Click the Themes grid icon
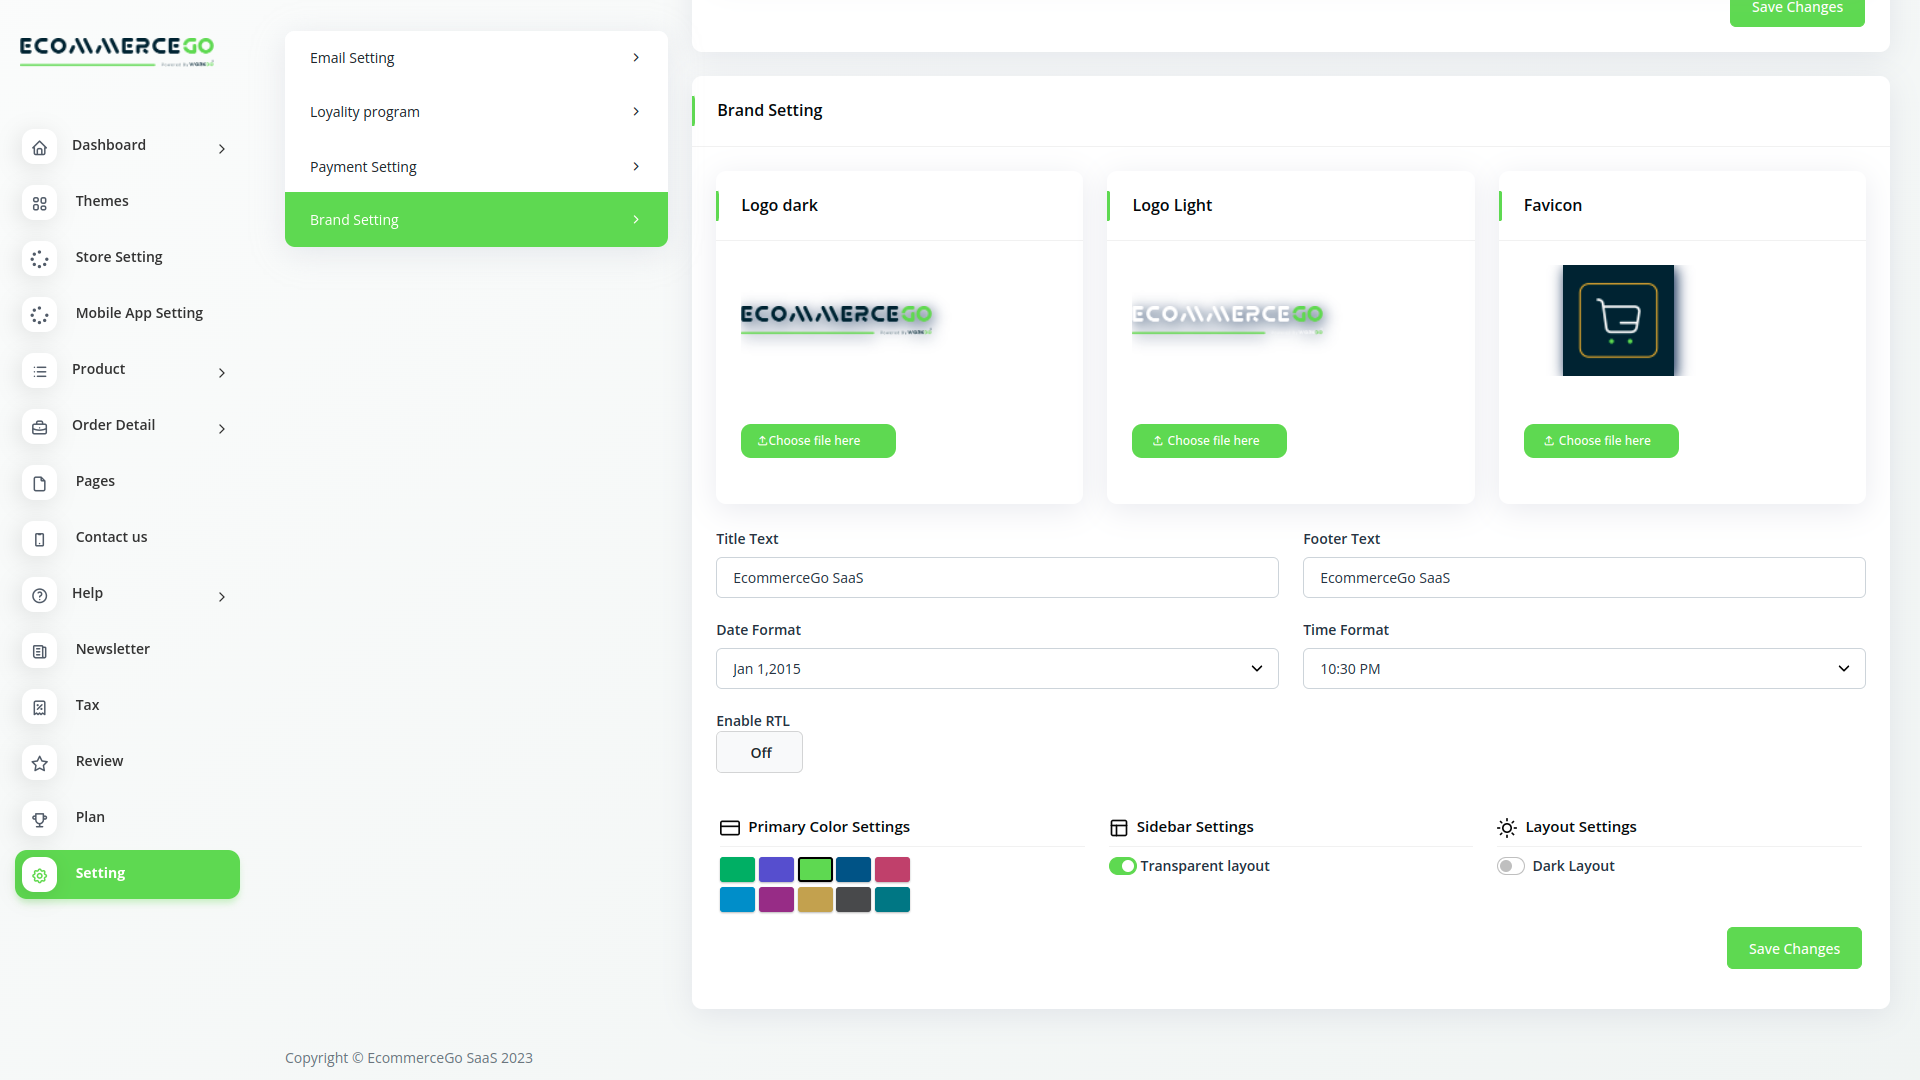 (x=39, y=204)
